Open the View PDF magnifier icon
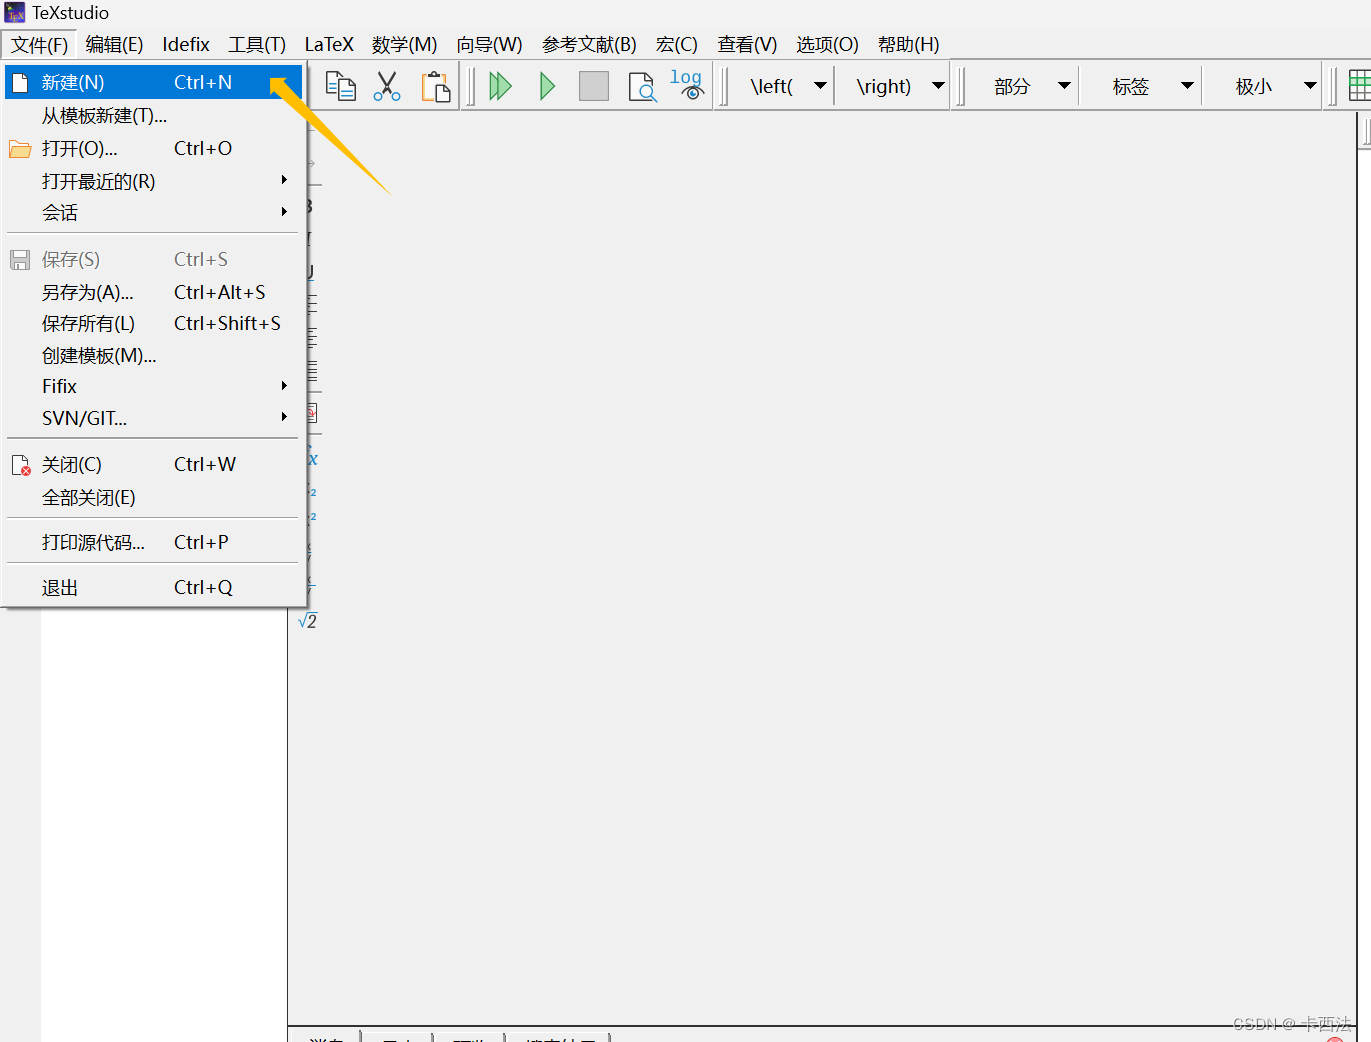1371x1042 pixels. click(x=642, y=87)
